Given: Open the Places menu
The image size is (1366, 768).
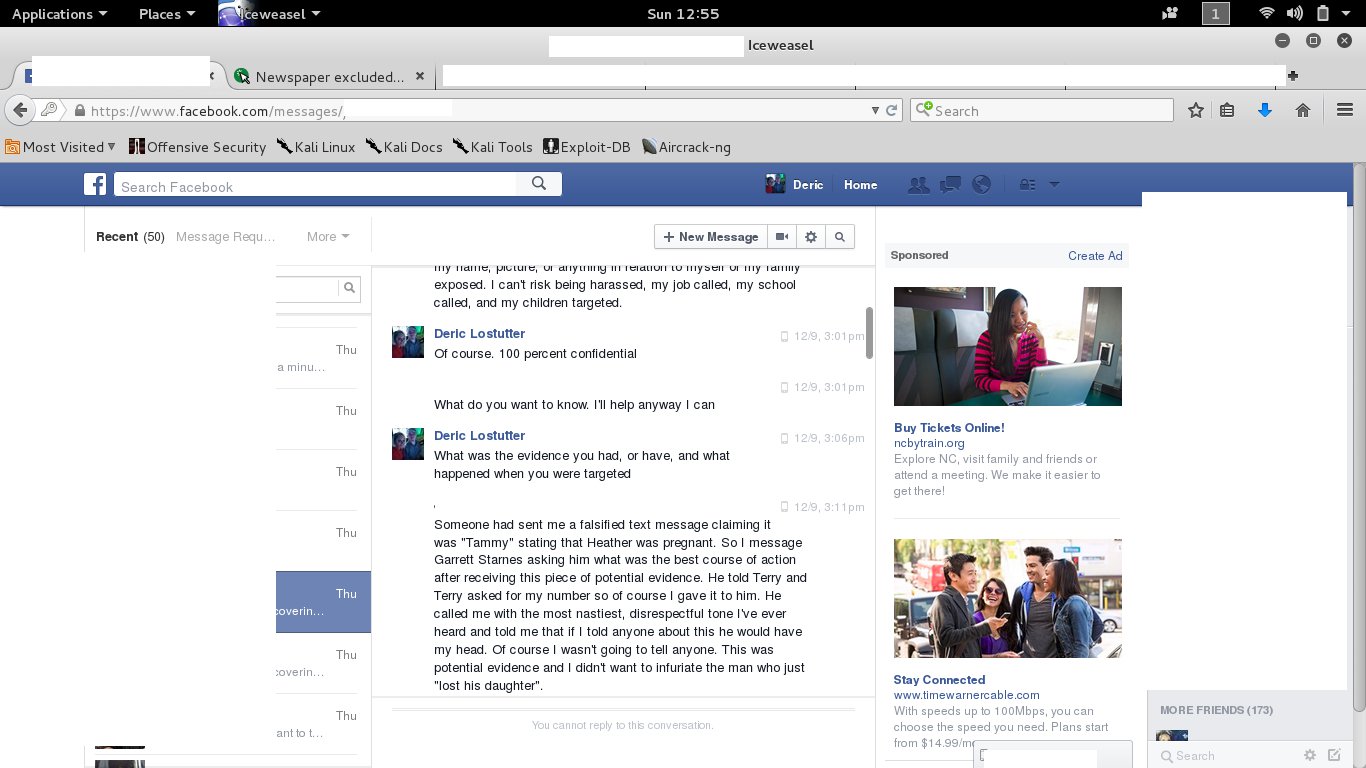Looking at the screenshot, I should [167, 14].
